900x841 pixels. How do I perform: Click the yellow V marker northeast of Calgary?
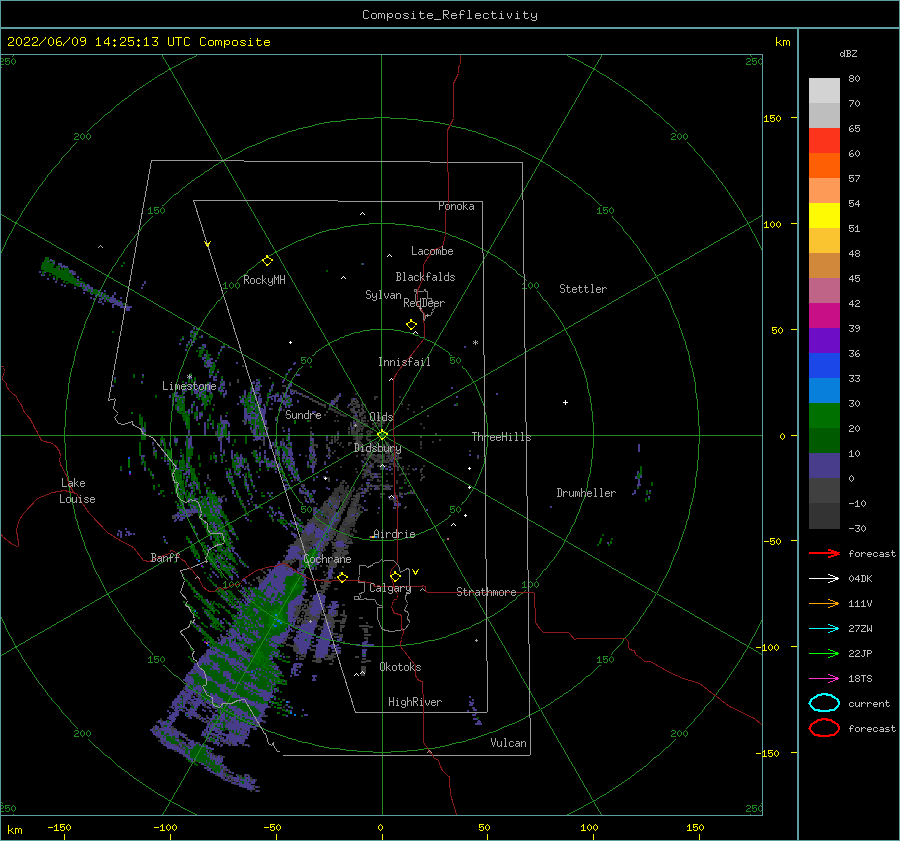coord(415,572)
